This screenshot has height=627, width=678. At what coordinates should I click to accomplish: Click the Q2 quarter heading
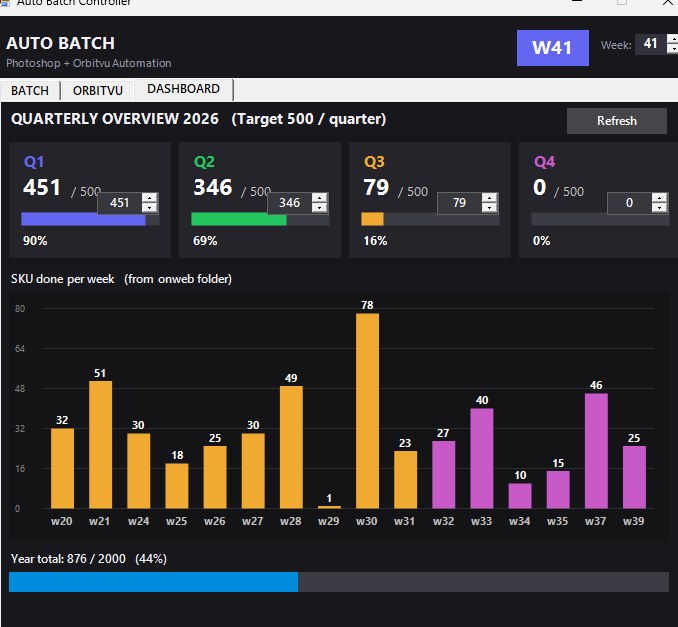click(204, 162)
